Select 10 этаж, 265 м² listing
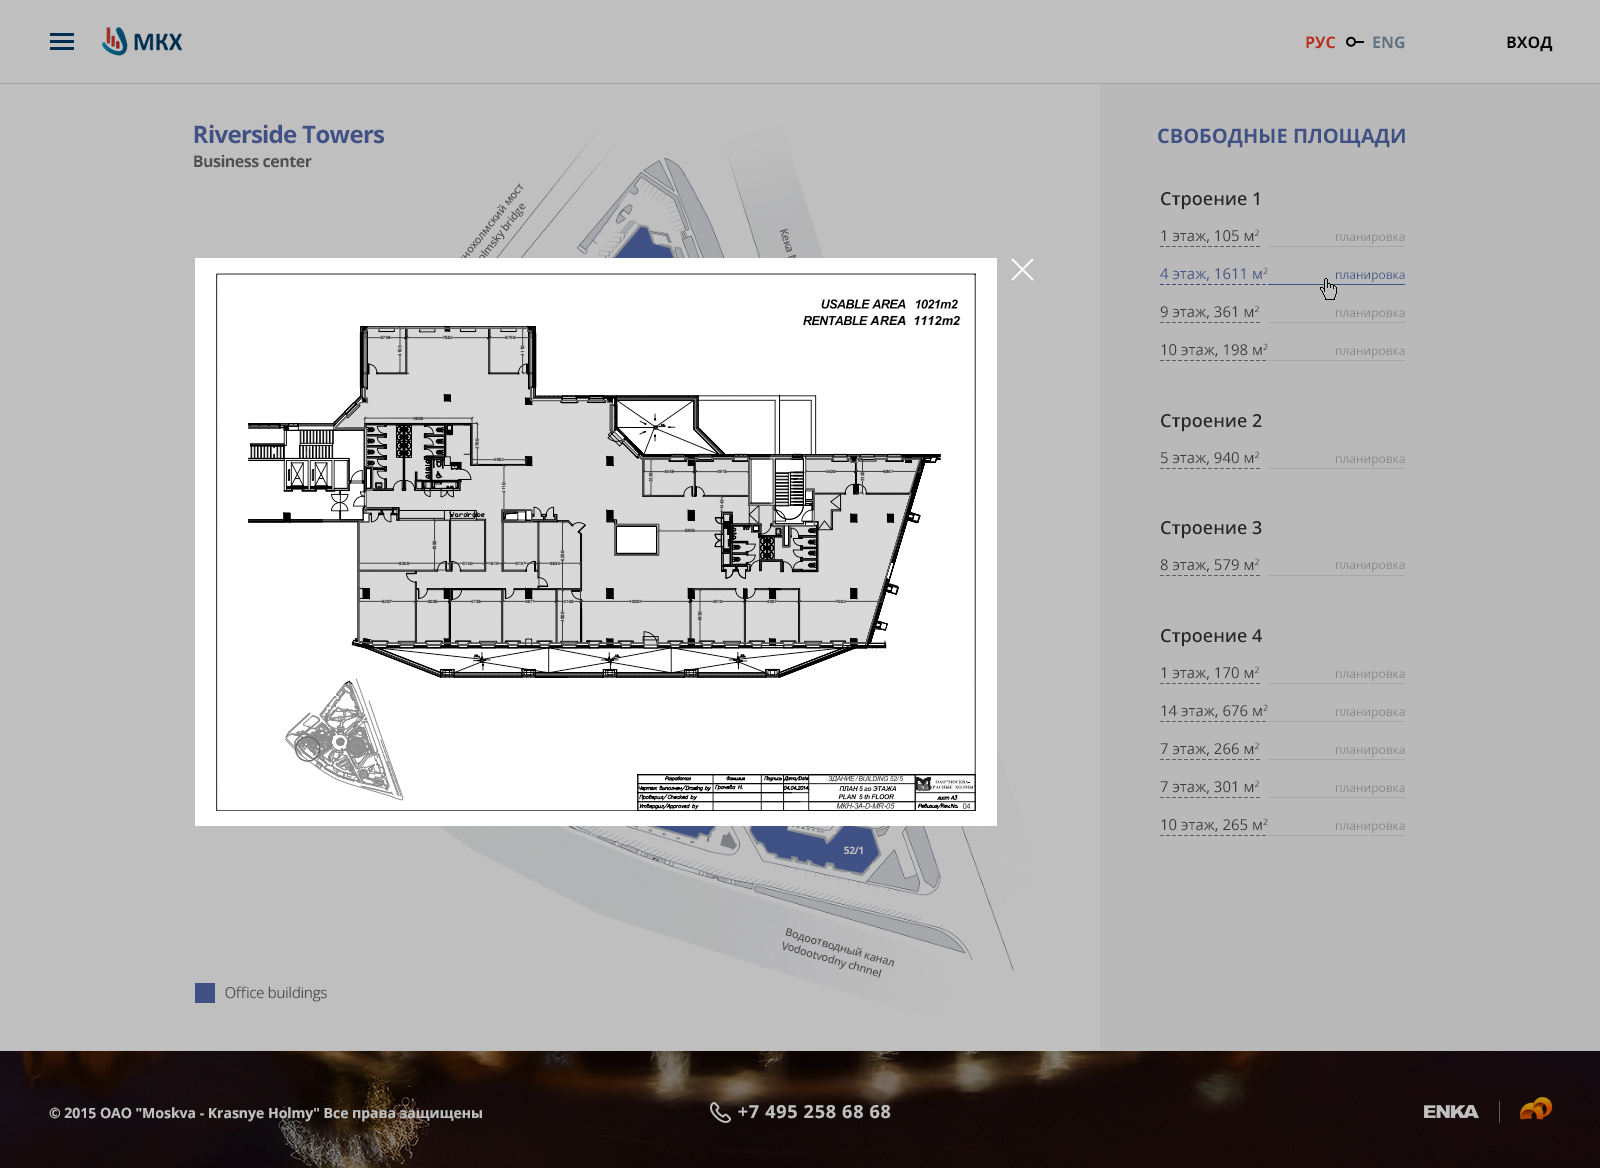Screen dimensions: 1600x1168 pyautogui.click(x=1213, y=825)
